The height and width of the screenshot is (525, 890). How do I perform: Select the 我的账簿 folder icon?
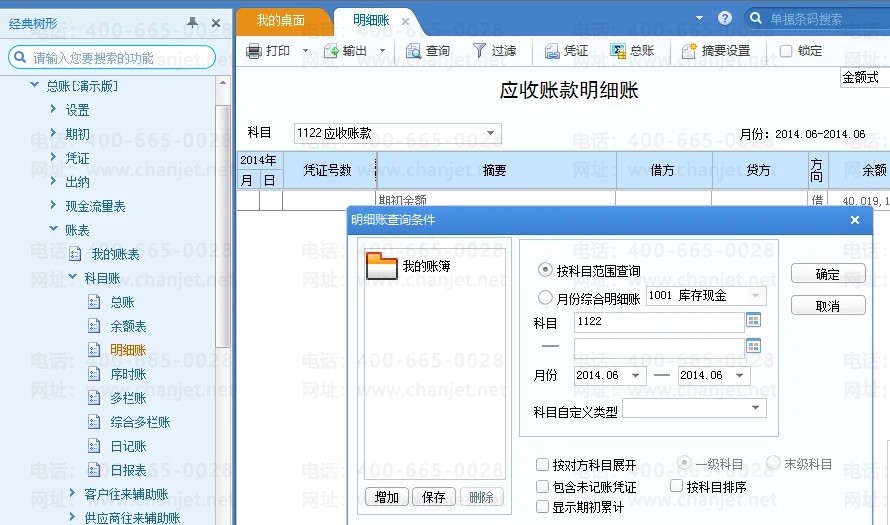click(x=381, y=266)
